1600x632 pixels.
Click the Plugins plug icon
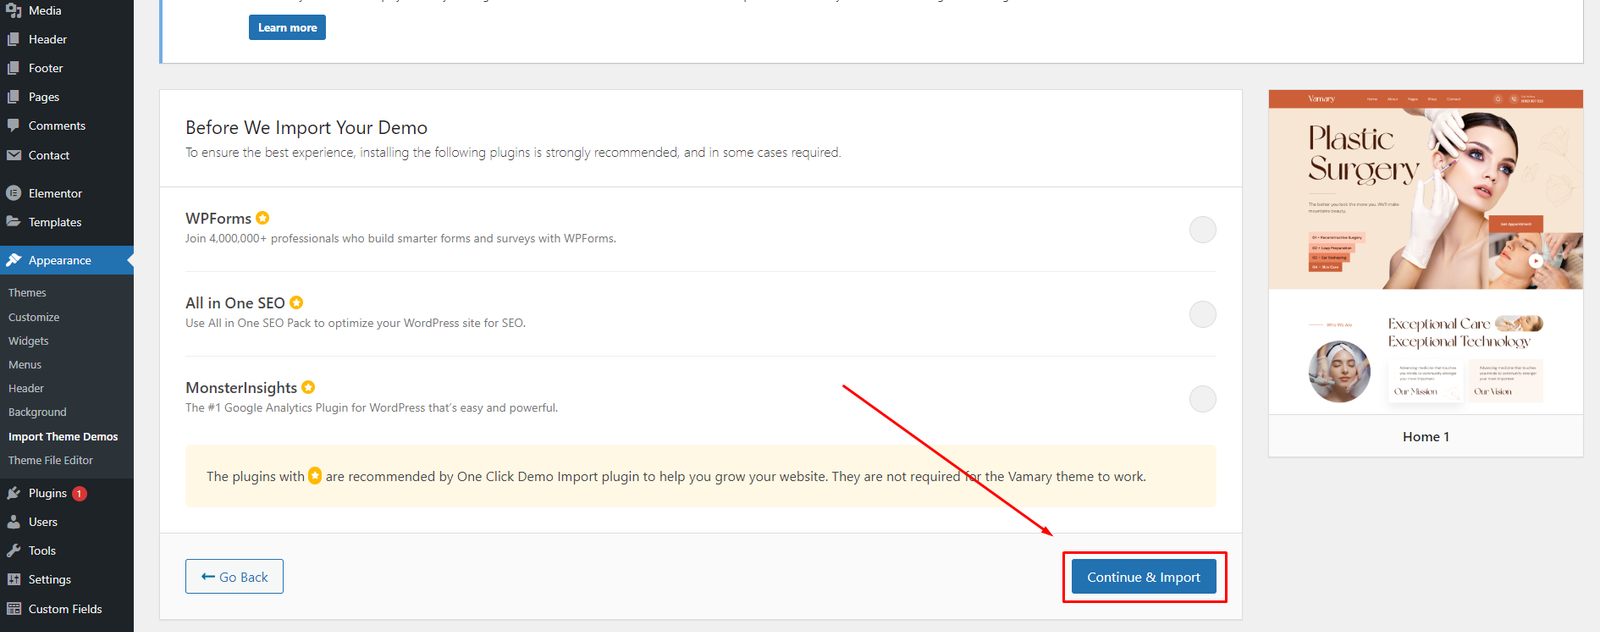(14, 493)
